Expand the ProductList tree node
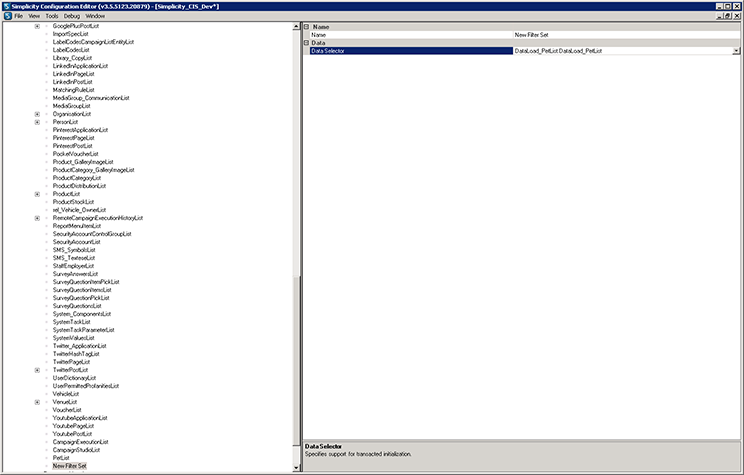The width and height of the screenshot is (744, 475). click(x=37, y=194)
